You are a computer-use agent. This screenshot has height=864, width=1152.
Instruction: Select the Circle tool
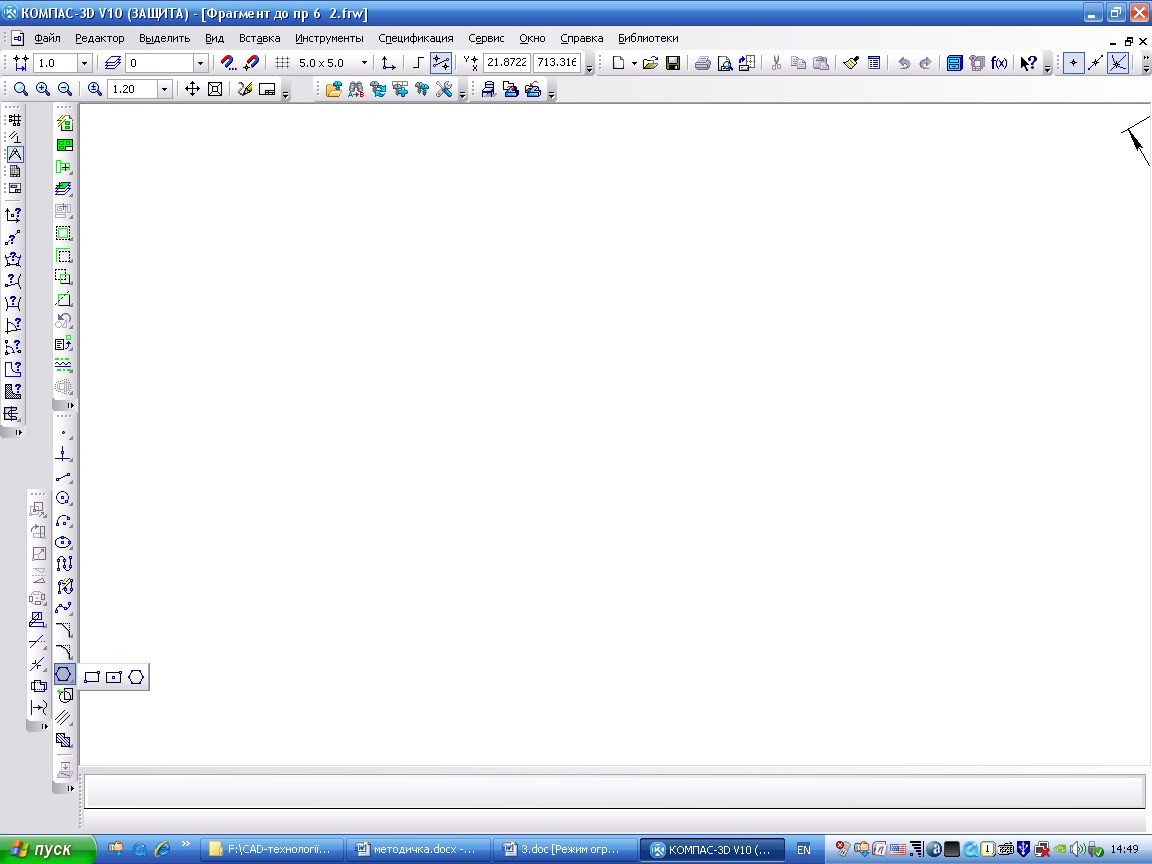click(64, 498)
